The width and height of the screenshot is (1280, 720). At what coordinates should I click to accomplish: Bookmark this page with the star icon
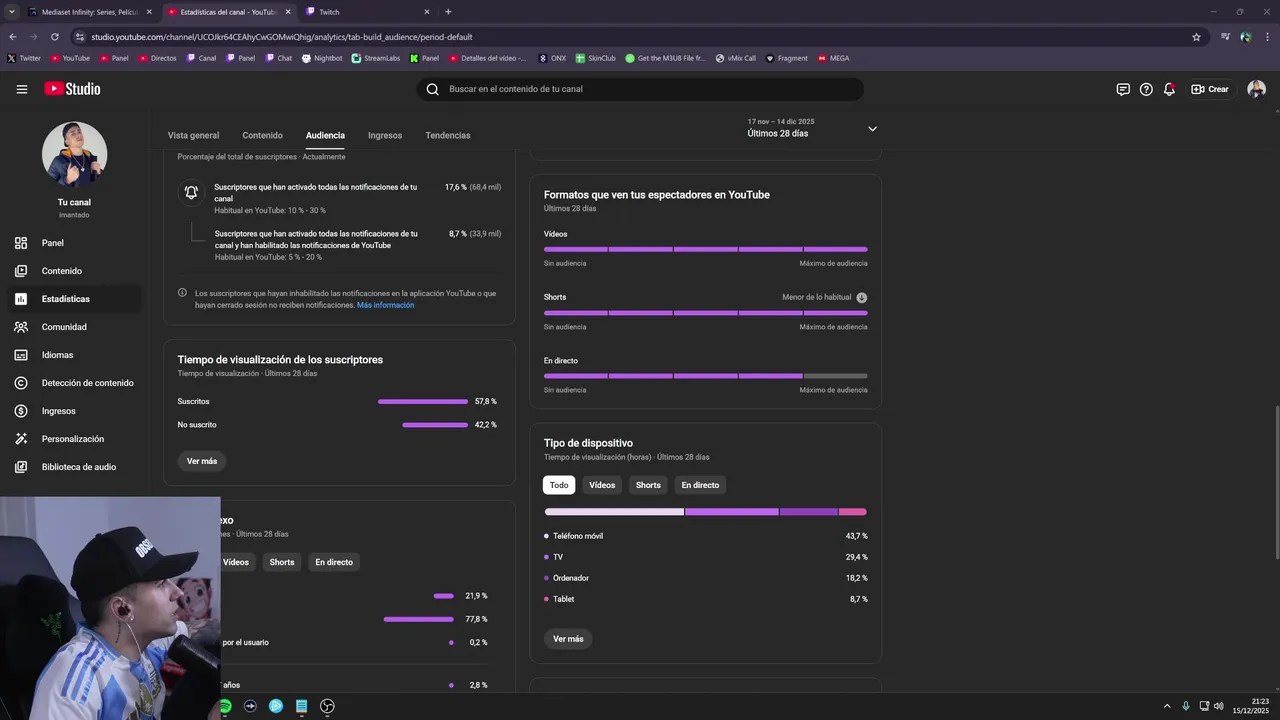1196,37
